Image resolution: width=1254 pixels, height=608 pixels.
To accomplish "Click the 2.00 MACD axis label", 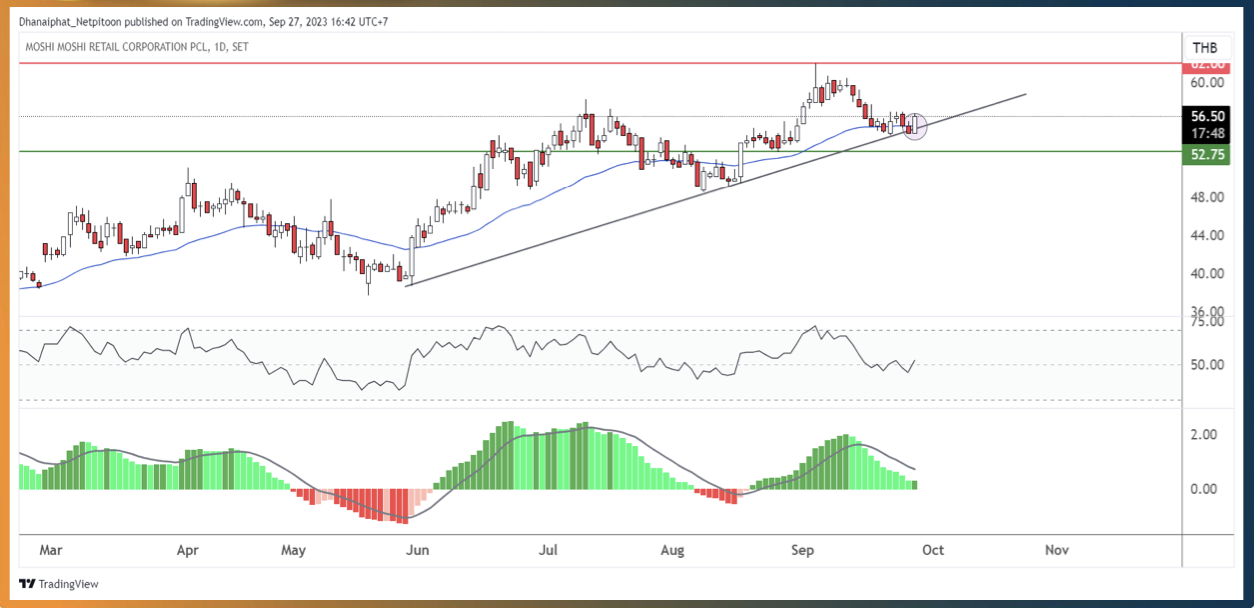I will pyautogui.click(x=1204, y=434).
